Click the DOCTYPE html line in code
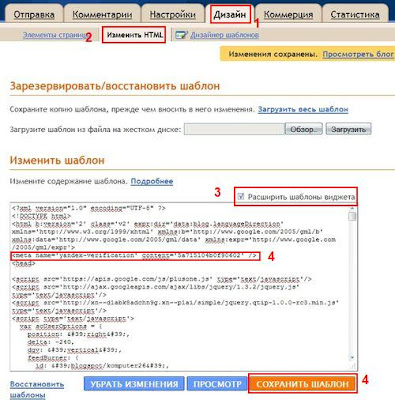395x400 pixels. [x=41, y=216]
